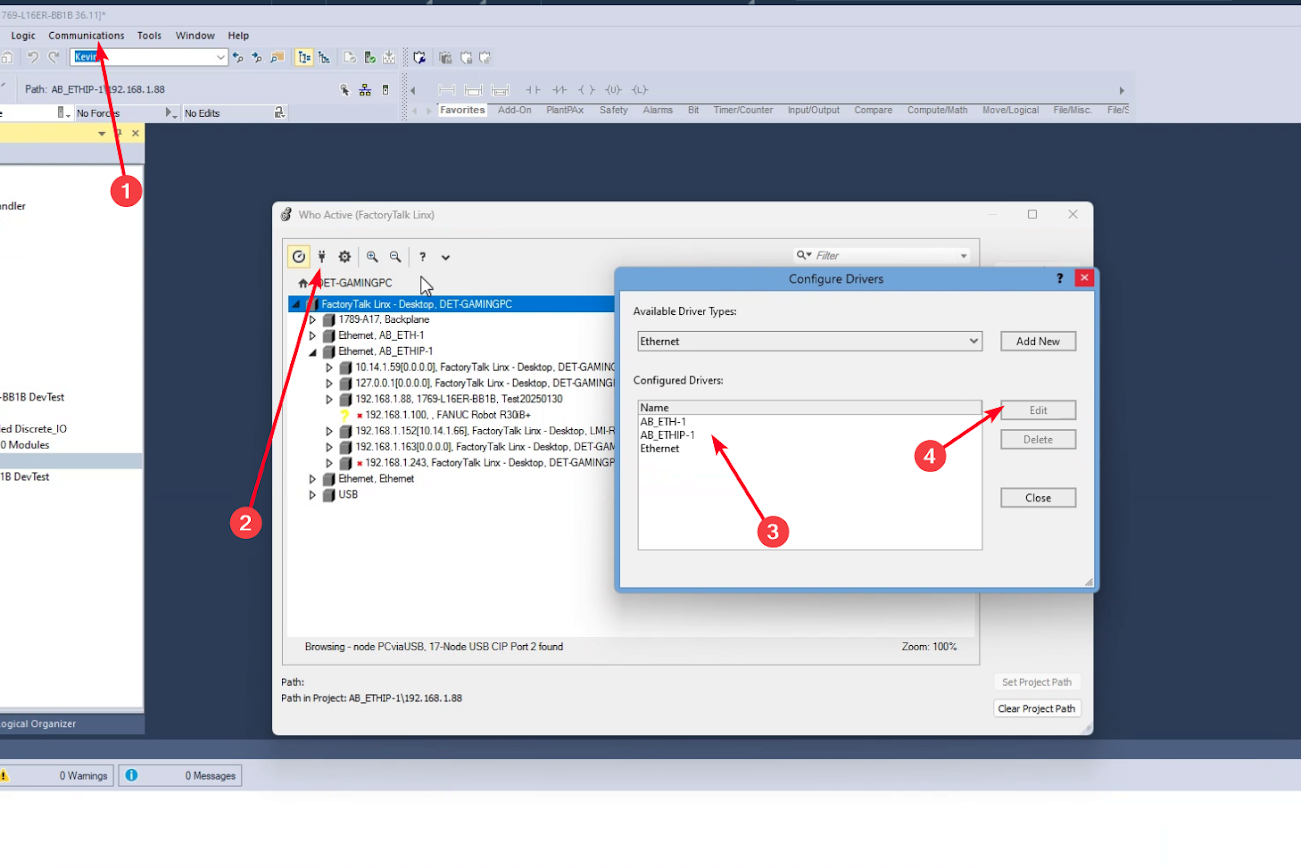Switch to the Timer/Counter instruction tab

click(743, 110)
